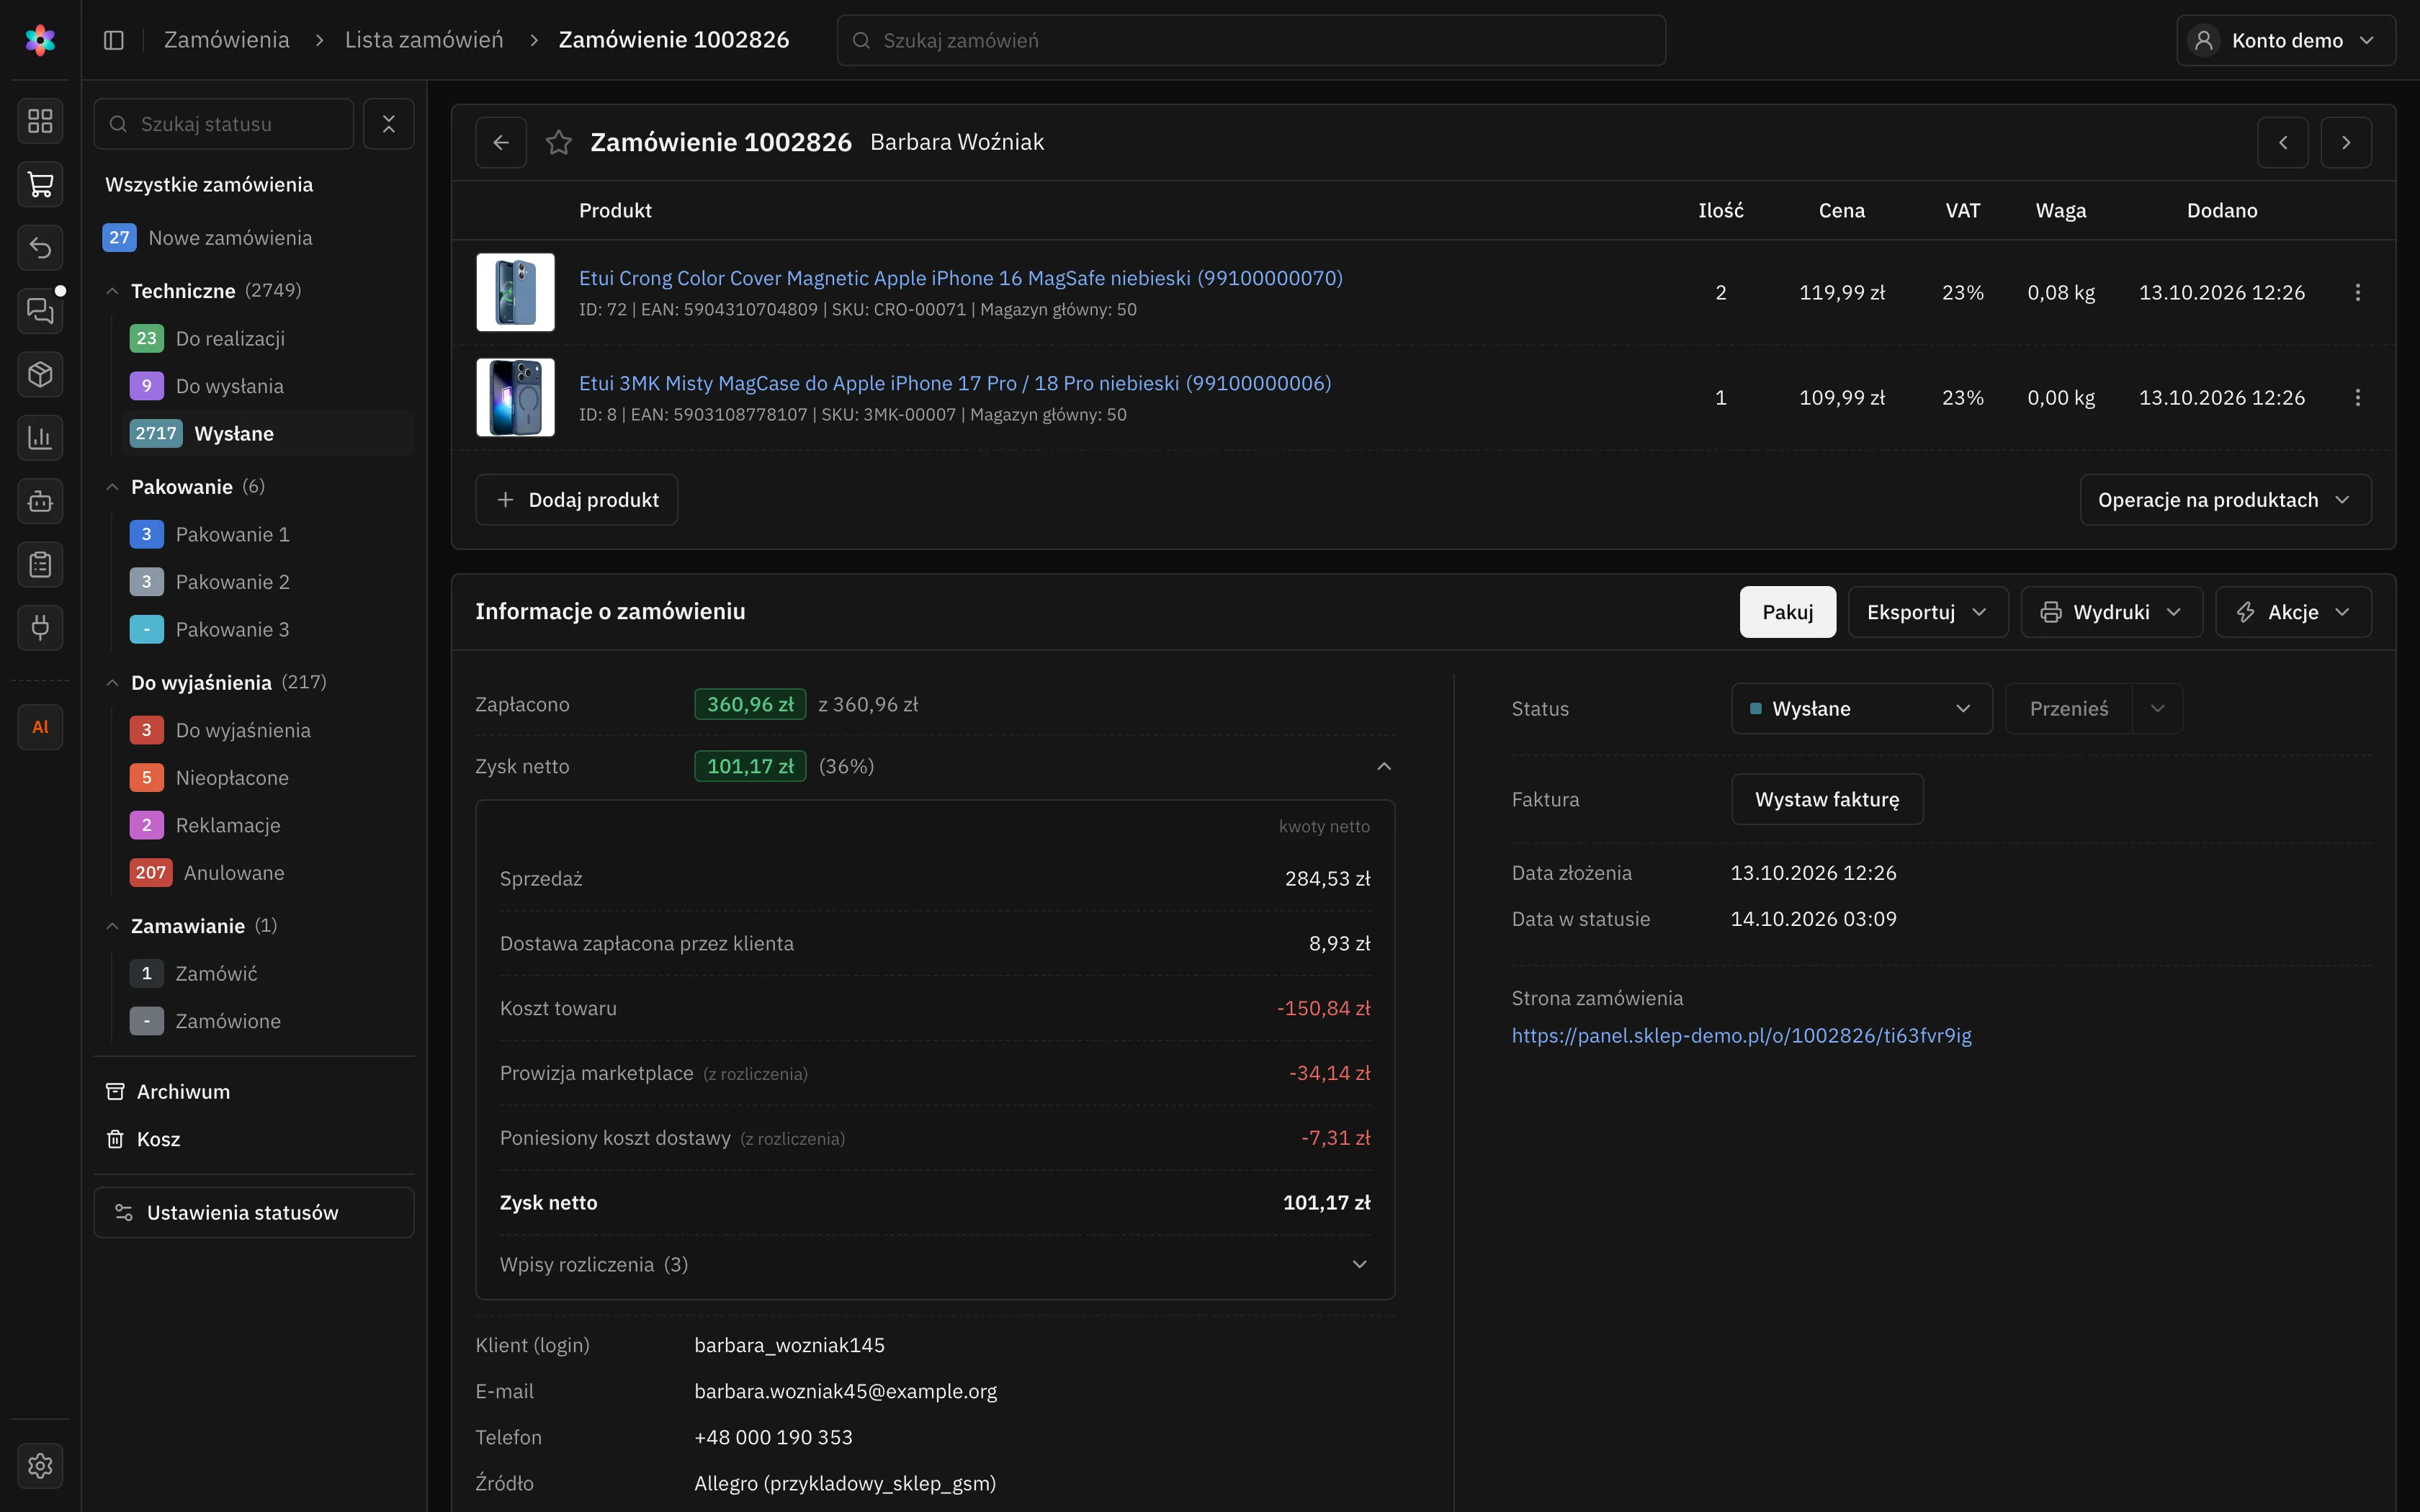
Task: Open the Wydruki dropdown
Action: coord(2112,612)
